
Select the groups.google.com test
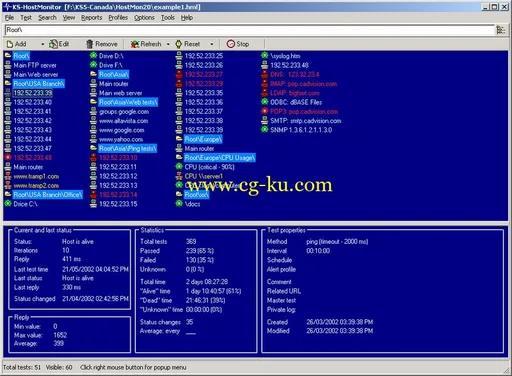tap(124, 112)
